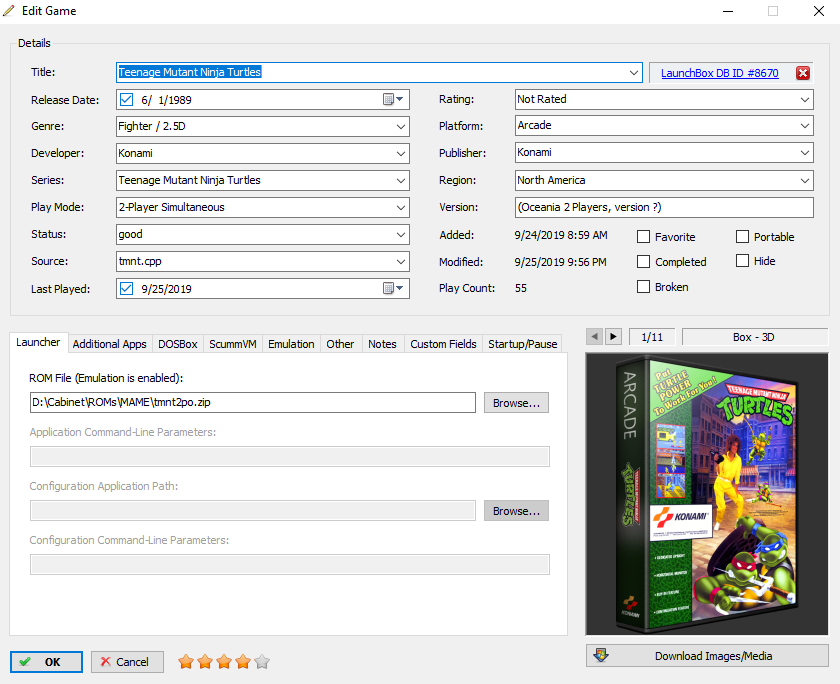This screenshot has height=684, width=840.
Task: Browse for the ROM file
Action: tap(516, 403)
